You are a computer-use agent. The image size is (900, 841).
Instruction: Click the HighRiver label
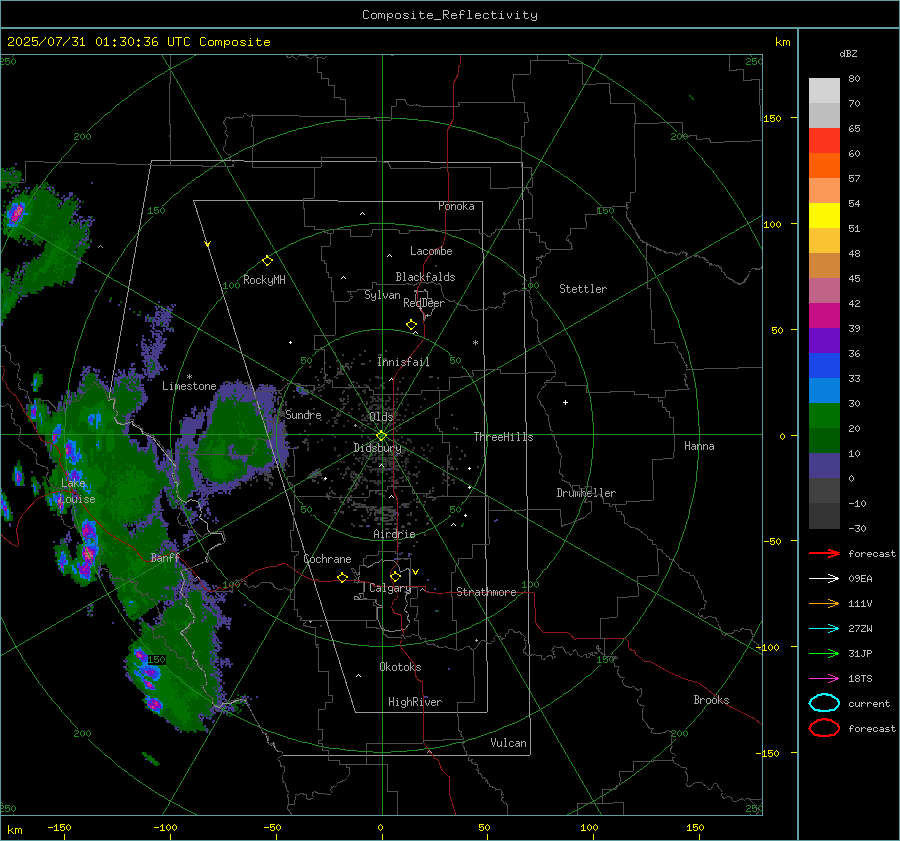click(415, 702)
